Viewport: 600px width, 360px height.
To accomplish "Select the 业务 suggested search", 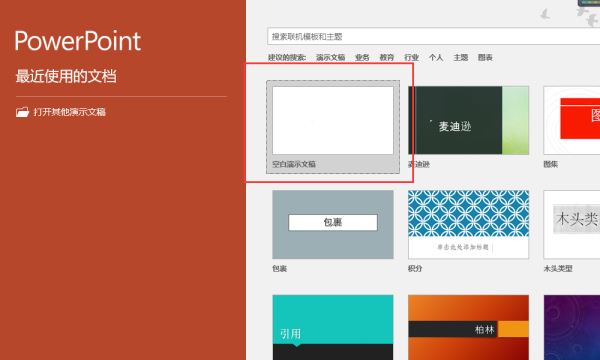I will coord(362,57).
